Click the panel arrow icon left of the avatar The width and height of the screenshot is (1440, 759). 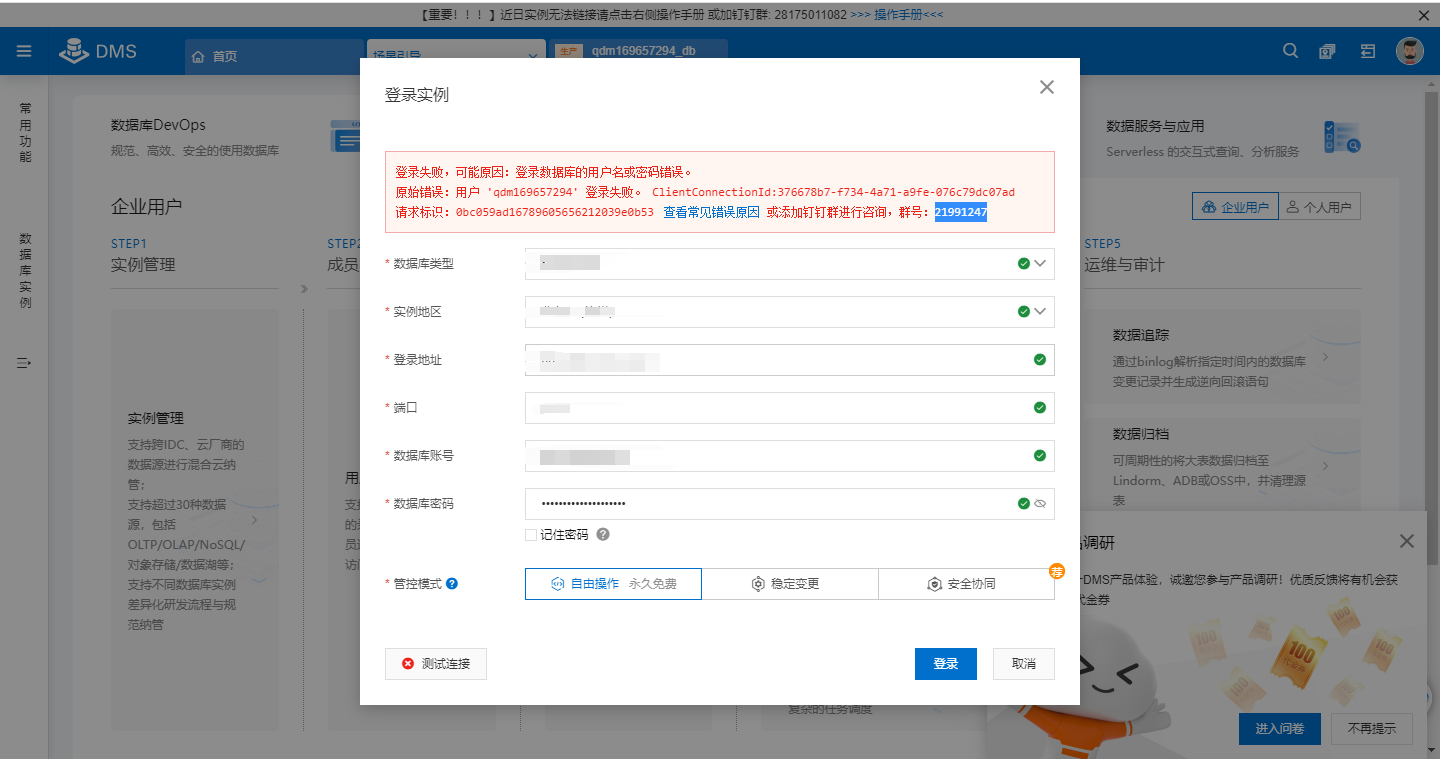[1368, 52]
